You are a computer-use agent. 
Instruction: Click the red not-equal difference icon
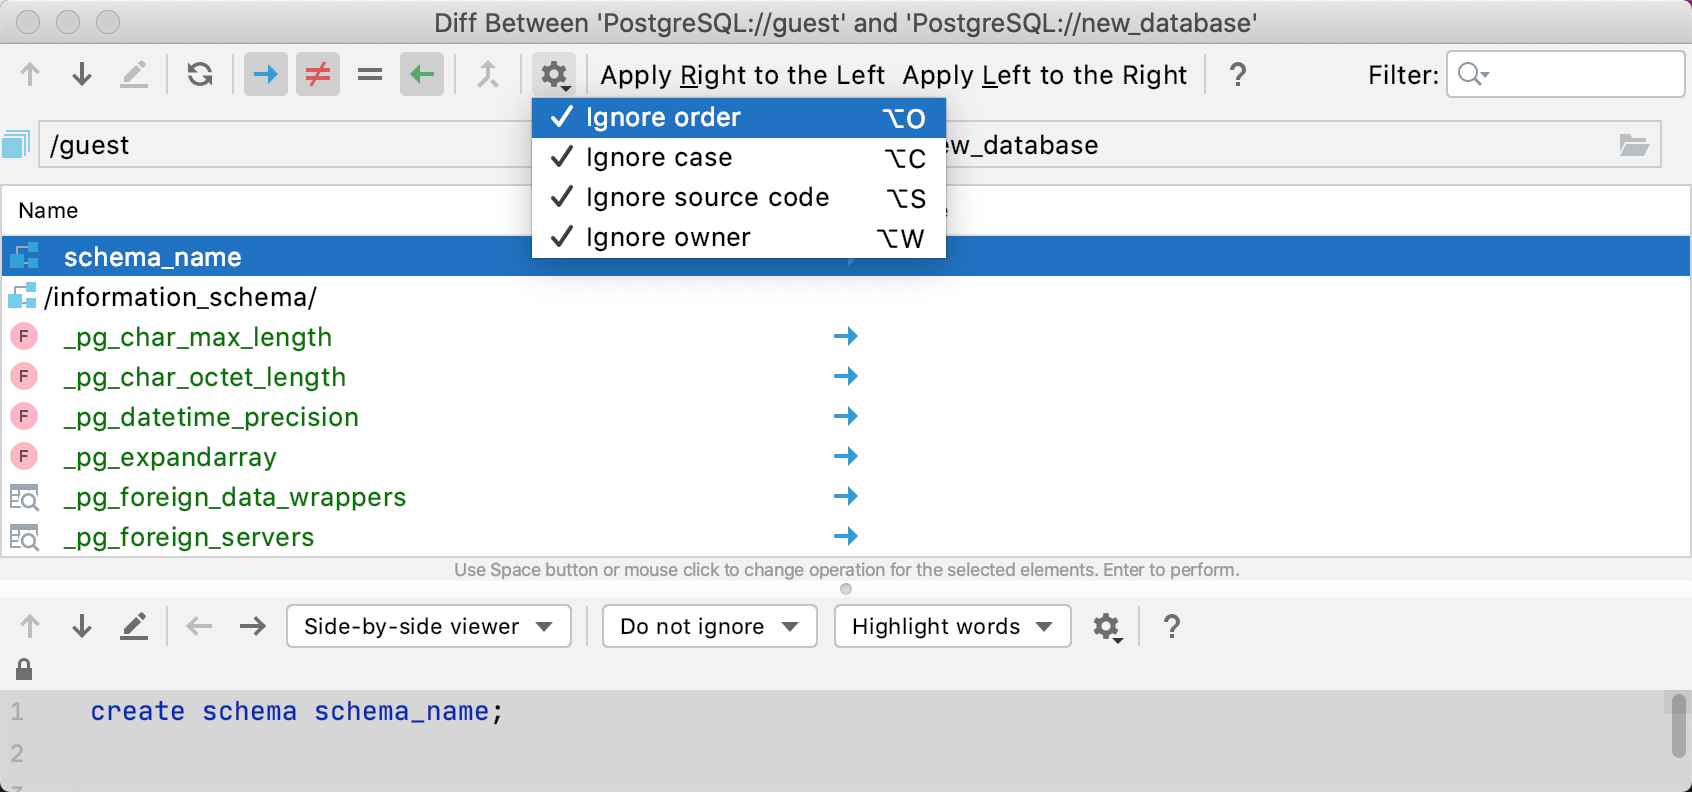(x=317, y=74)
